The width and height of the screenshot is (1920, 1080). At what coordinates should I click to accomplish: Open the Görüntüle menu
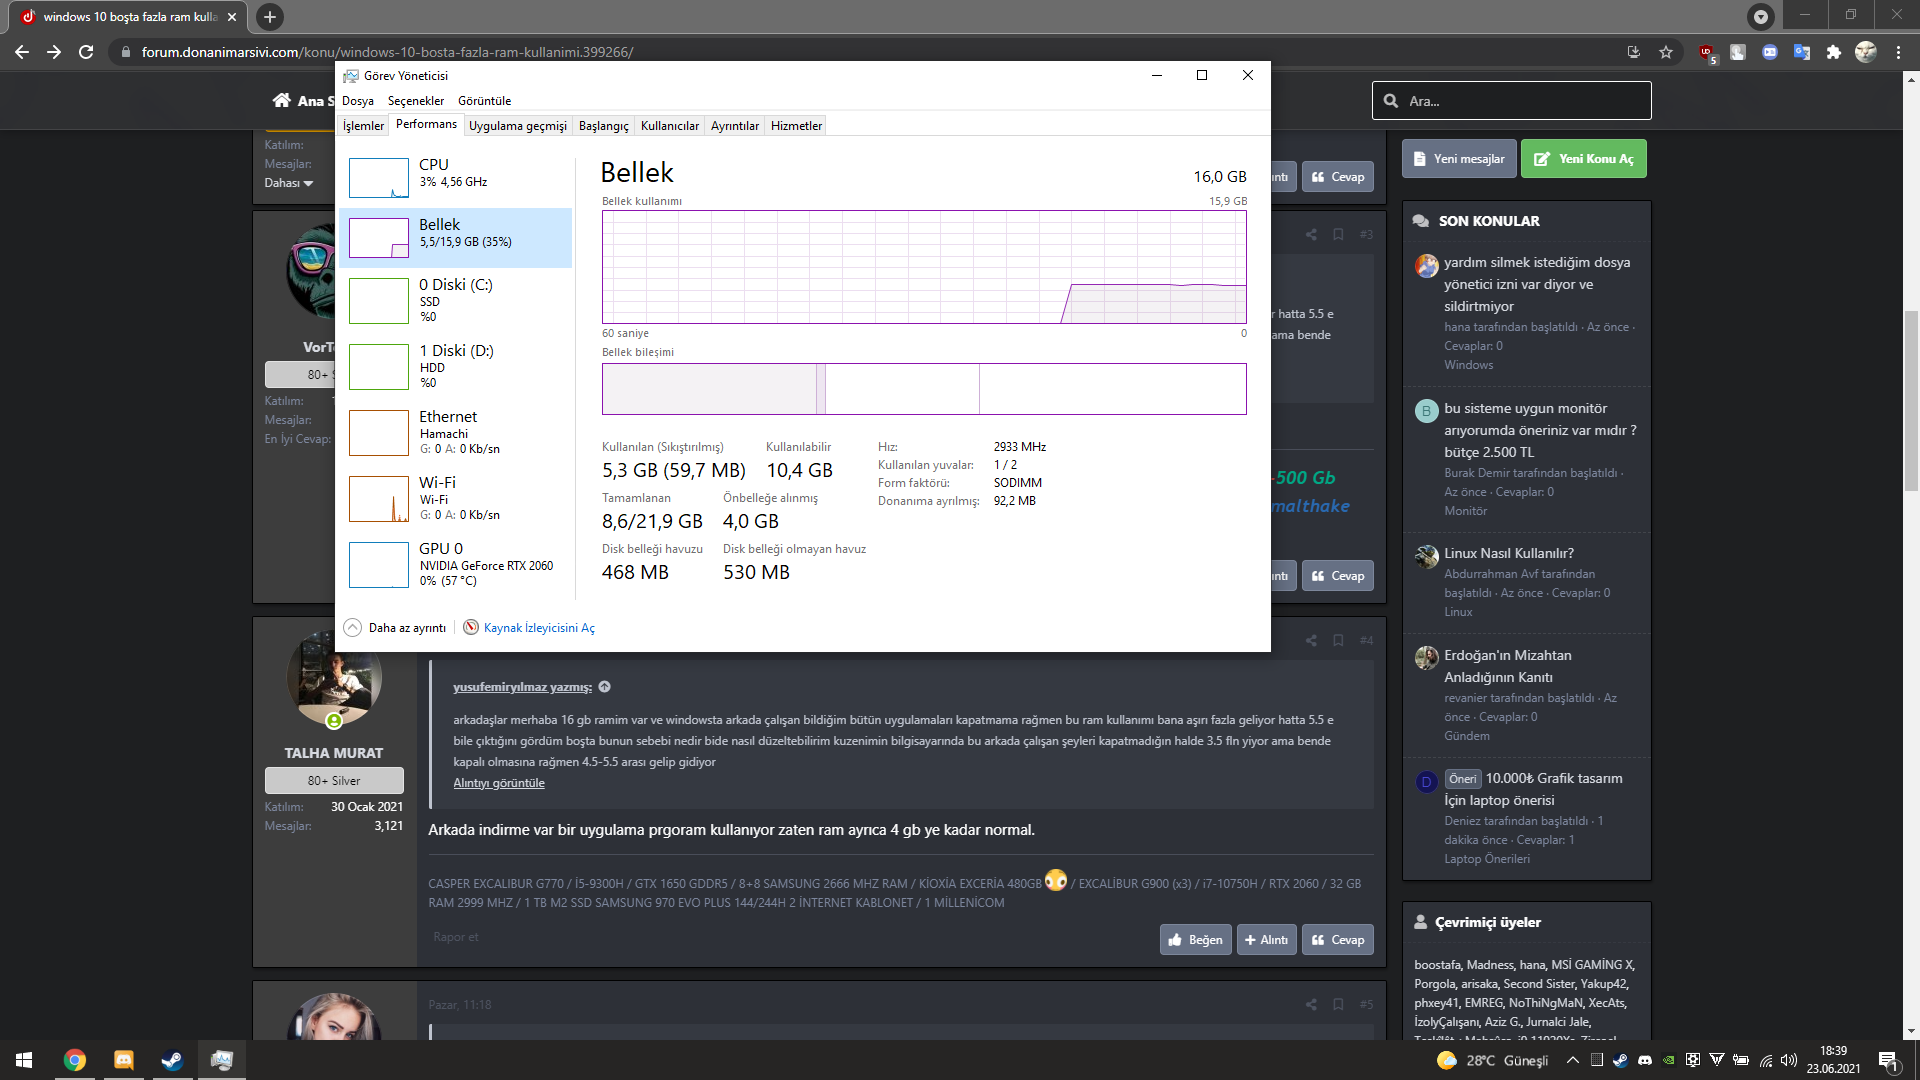(x=484, y=101)
